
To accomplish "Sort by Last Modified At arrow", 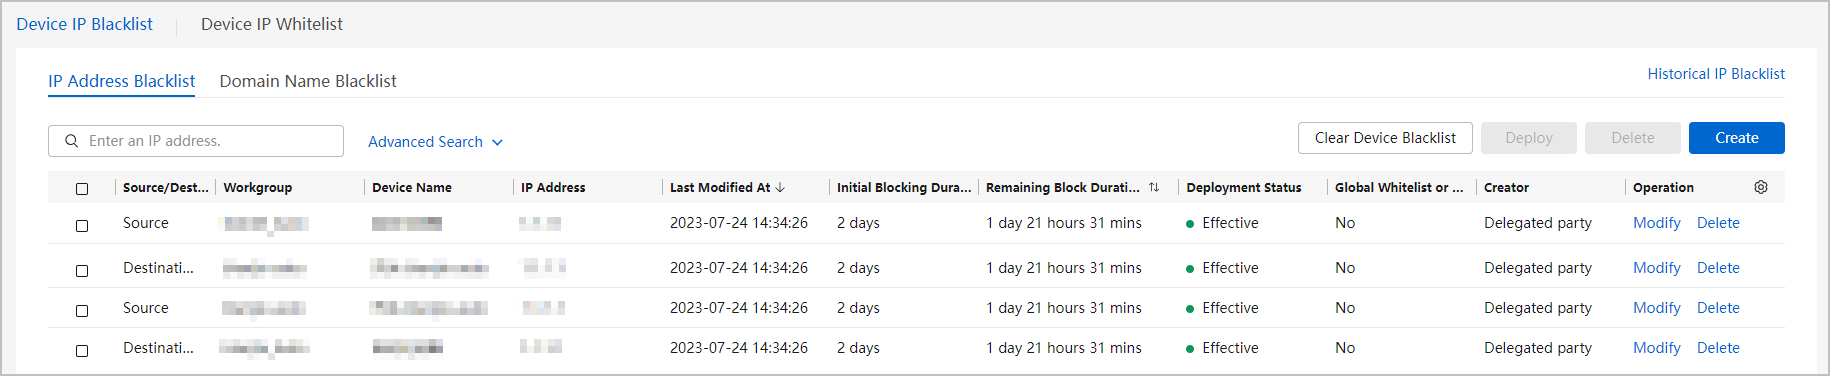I will [780, 187].
